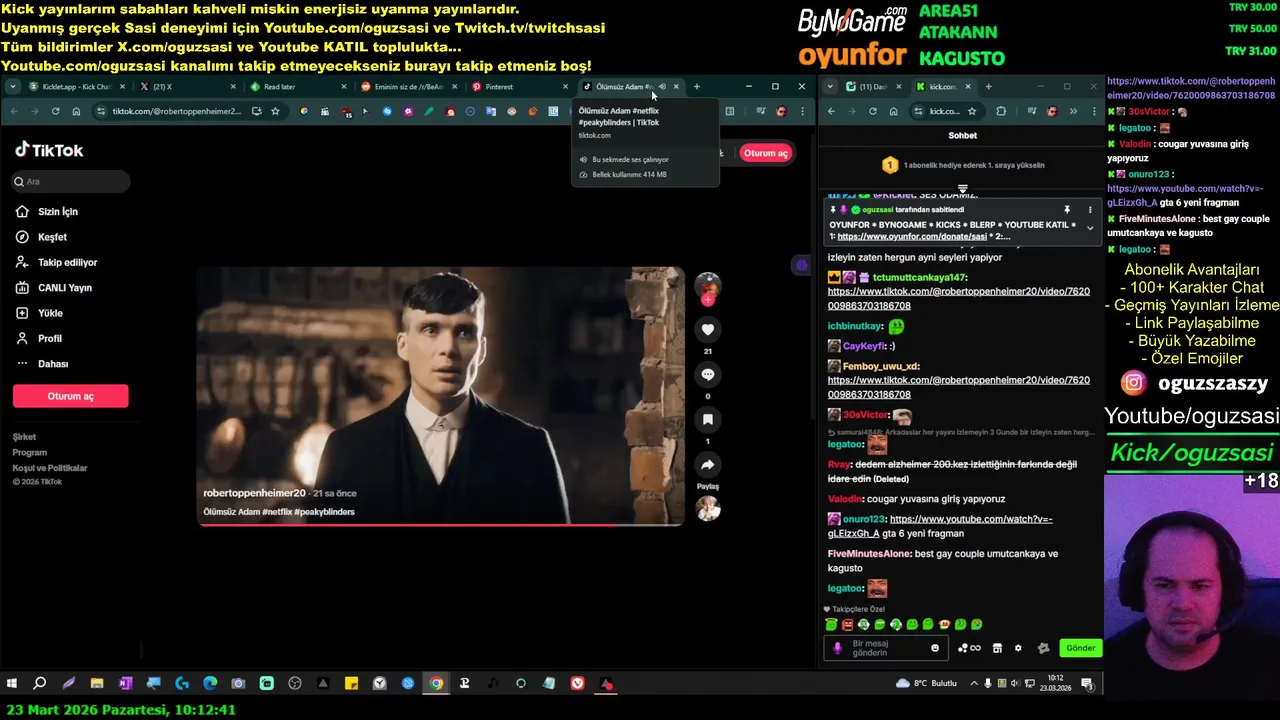Open OneNote from the taskbar
The image size is (1280, 720).
[125, 684]
